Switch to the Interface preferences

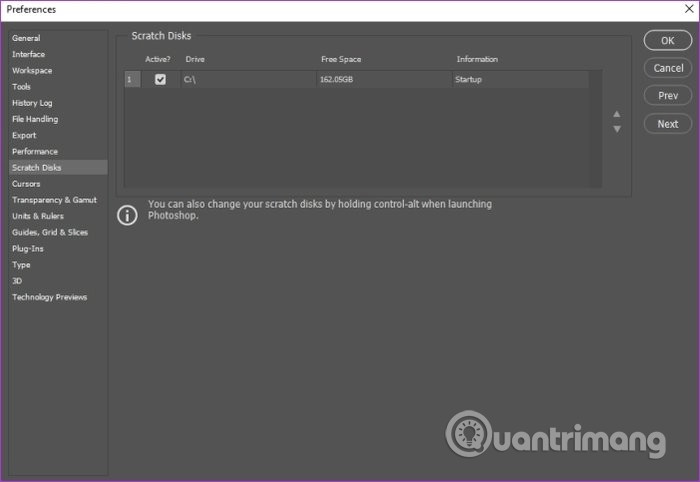28,54
